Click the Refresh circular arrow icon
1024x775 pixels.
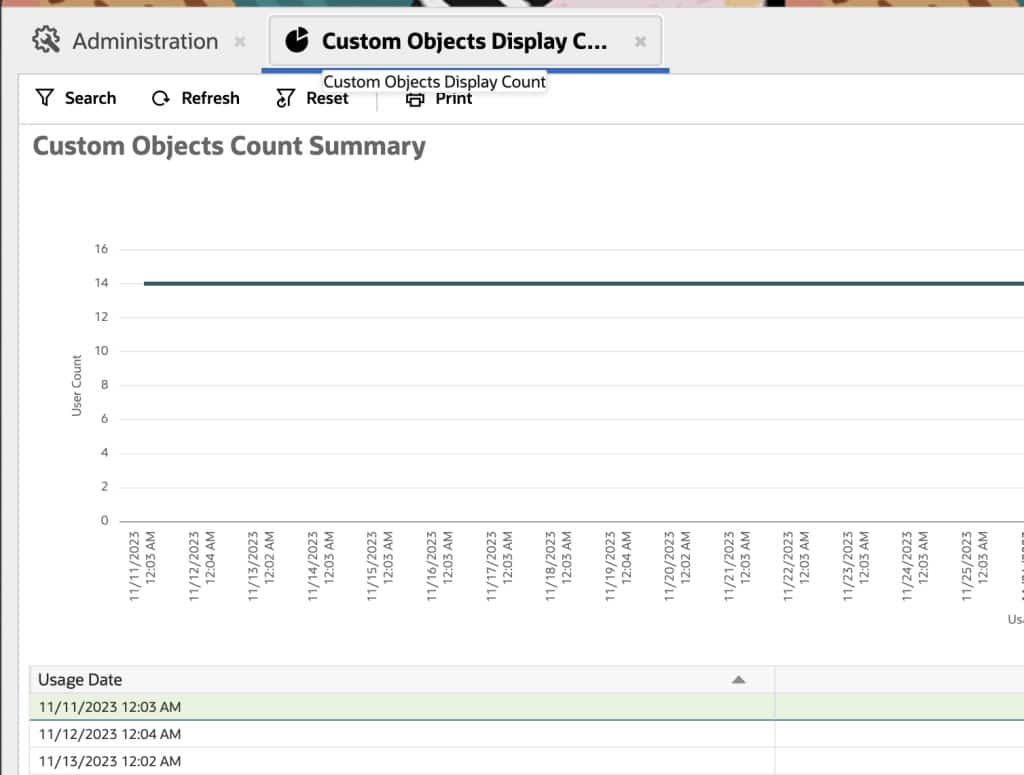tap(159, 97)
